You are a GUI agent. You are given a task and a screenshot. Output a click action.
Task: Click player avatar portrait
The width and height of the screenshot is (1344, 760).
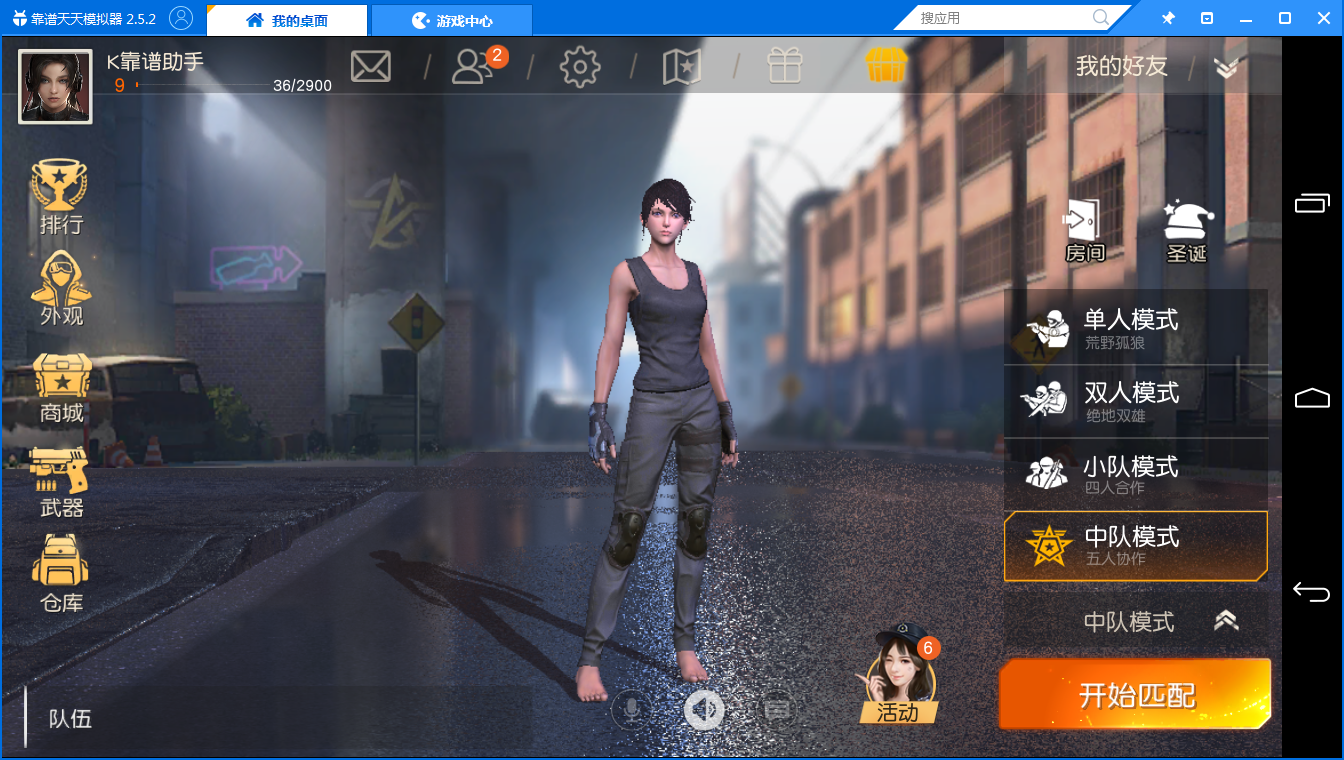tap(55, 87)
